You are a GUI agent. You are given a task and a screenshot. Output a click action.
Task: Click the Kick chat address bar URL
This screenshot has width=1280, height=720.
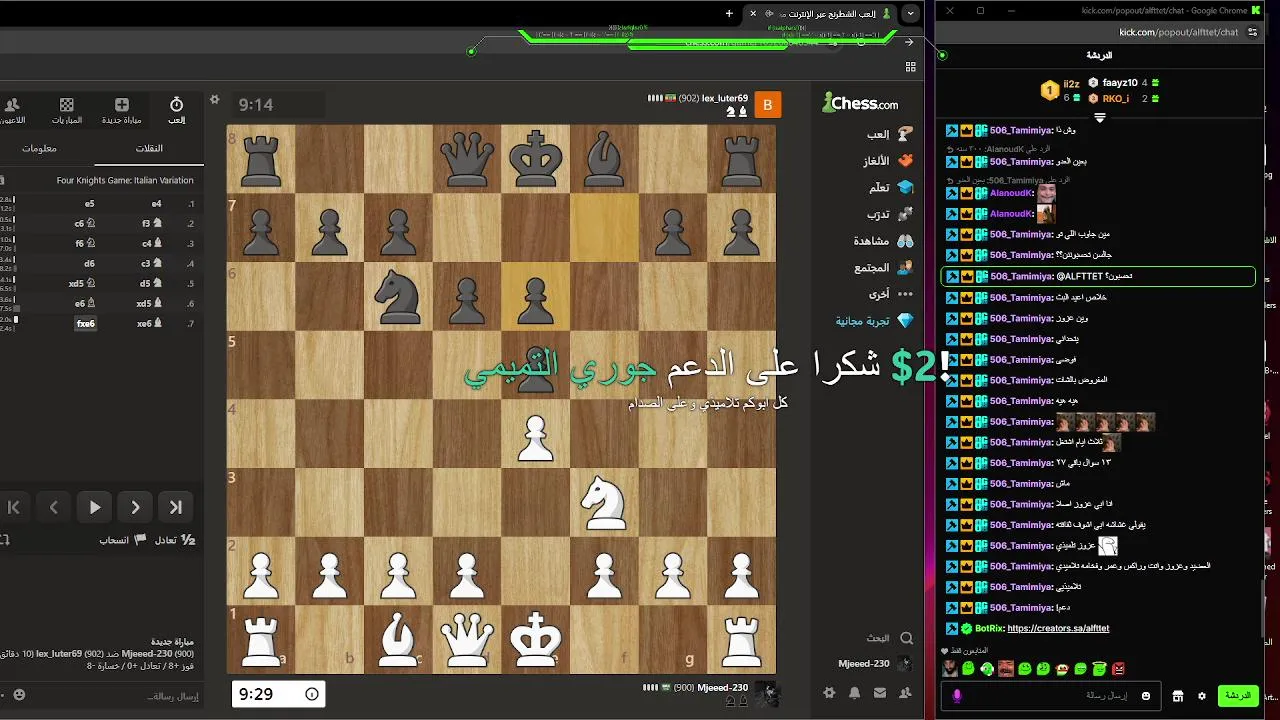click(1178, 32)
